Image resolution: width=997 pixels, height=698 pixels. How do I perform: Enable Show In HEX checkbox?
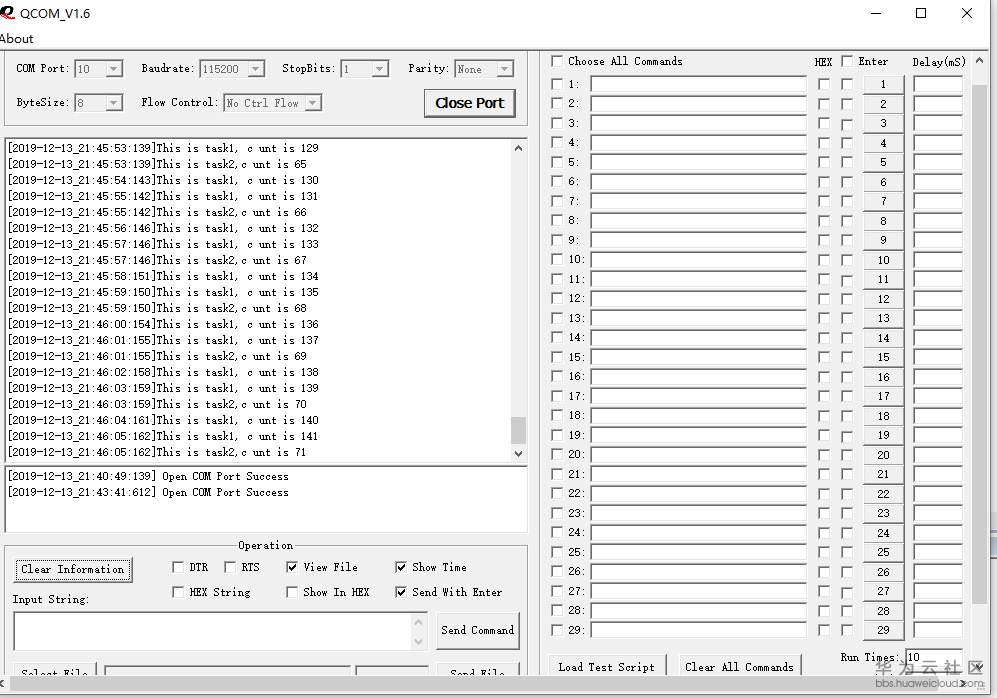click(x=292, y=592)
